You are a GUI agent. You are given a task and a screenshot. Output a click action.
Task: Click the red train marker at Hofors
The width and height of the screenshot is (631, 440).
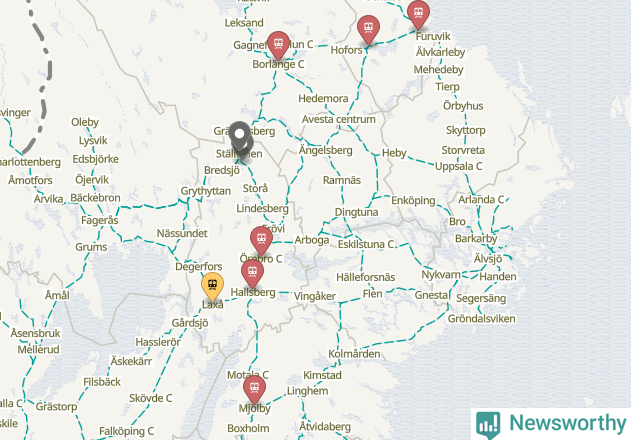pyautogui.click(x=368, y=29)
